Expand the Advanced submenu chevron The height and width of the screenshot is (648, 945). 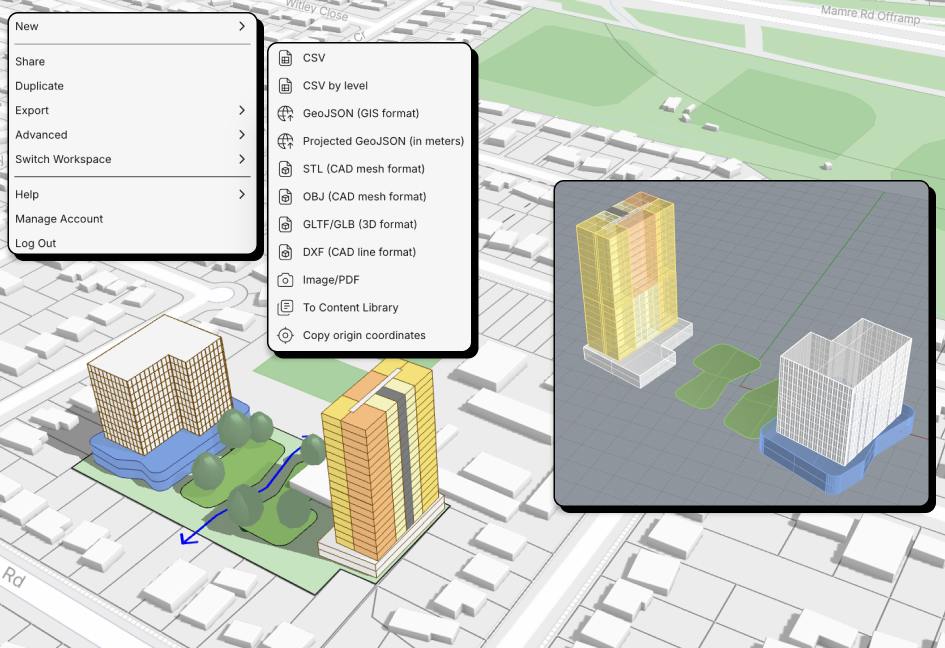tap(242, 135)
